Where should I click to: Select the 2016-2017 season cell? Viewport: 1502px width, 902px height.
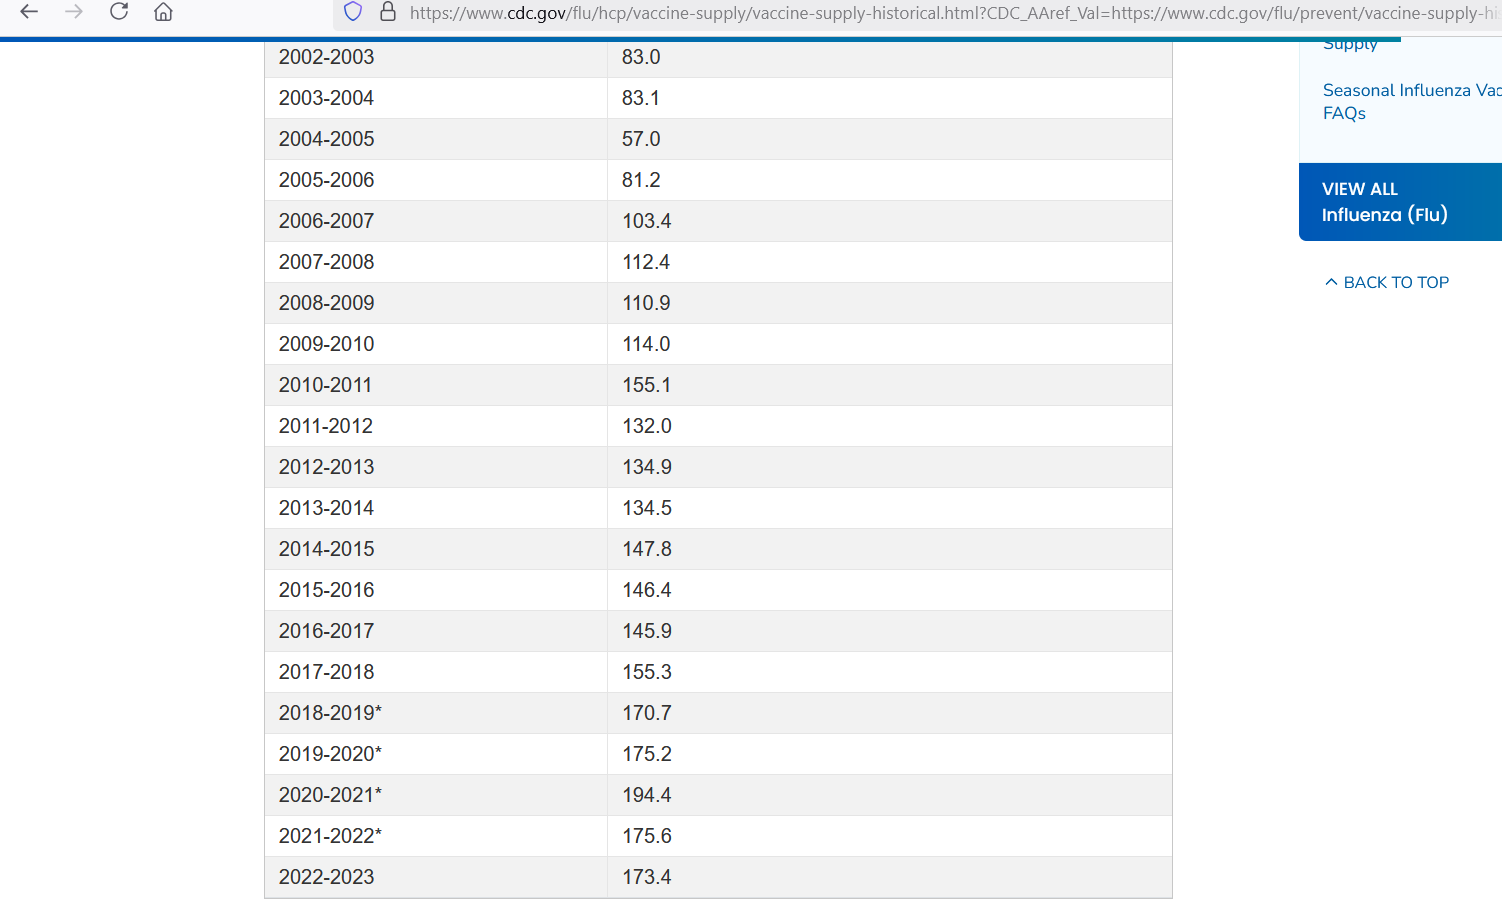click(436, 631)
